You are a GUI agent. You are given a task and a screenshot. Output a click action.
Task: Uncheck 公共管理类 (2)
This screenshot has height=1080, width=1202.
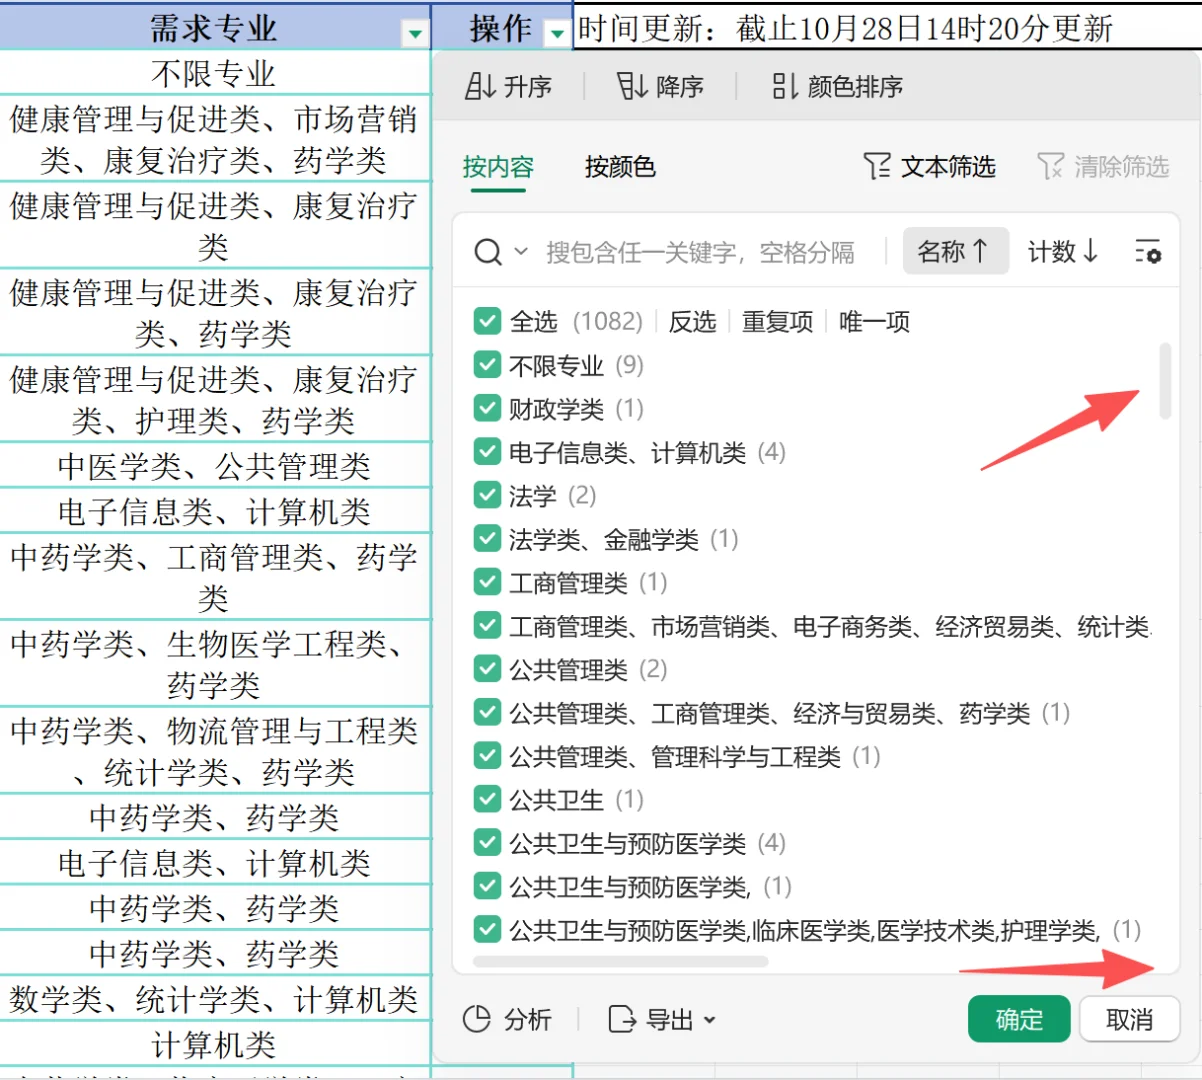(x=487, y=669)
